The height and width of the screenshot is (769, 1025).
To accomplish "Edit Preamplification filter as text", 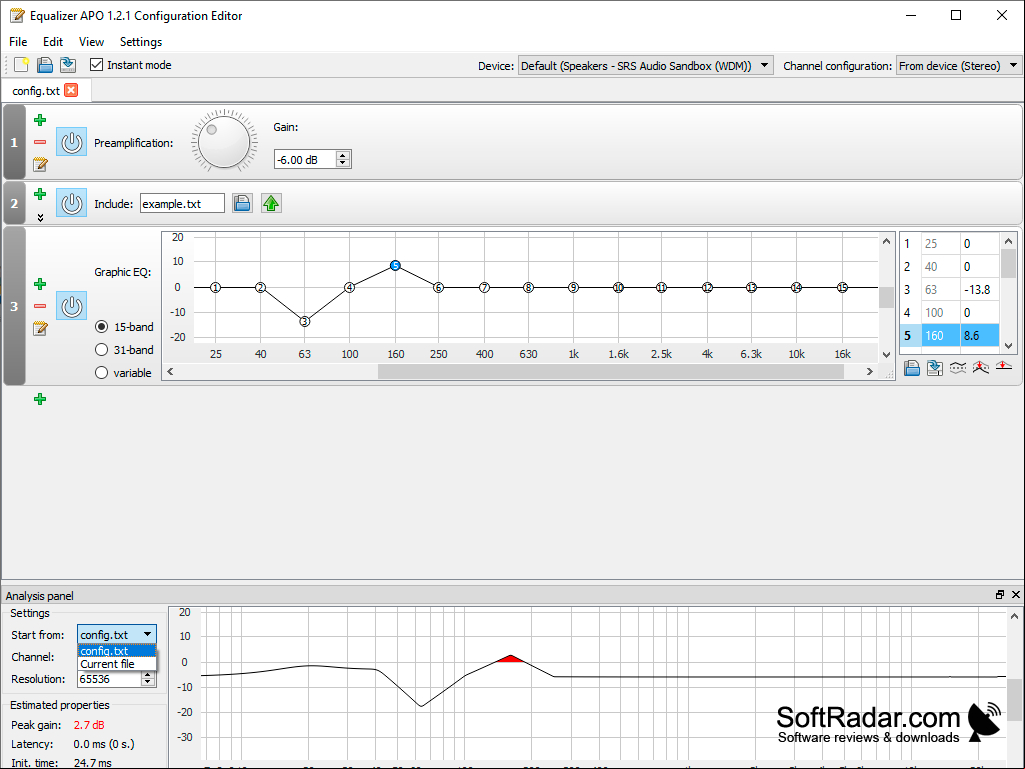I will (40, 164).
